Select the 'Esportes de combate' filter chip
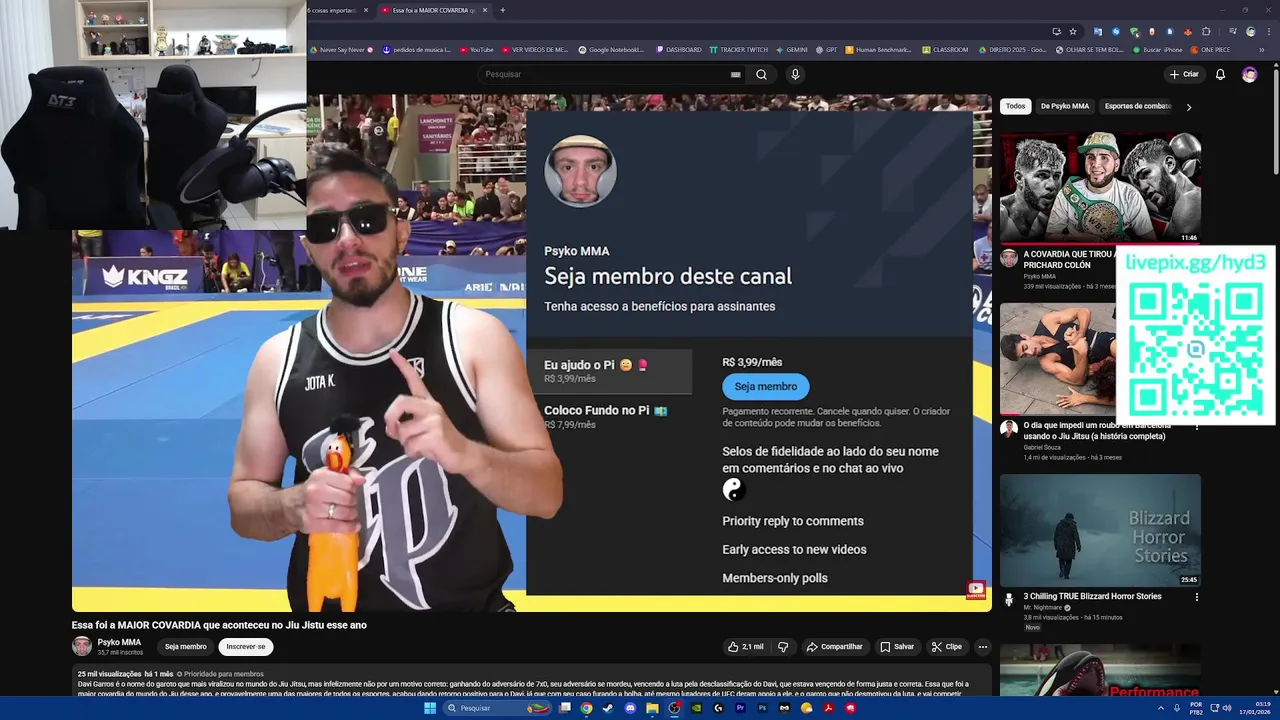 pyautogui.click(x=1138, y=106)
